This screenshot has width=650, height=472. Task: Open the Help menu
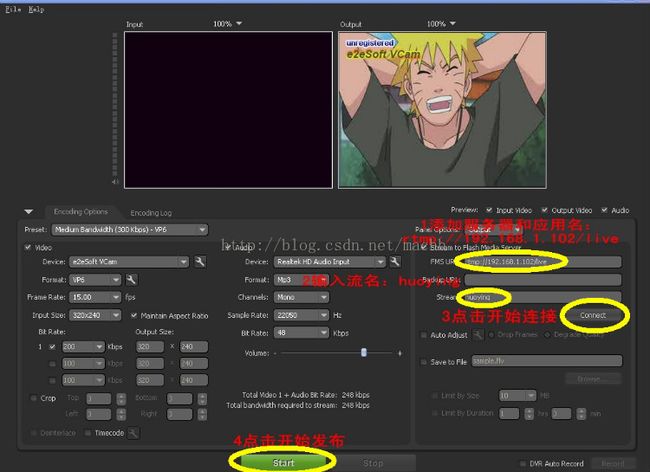click(36, 9)
